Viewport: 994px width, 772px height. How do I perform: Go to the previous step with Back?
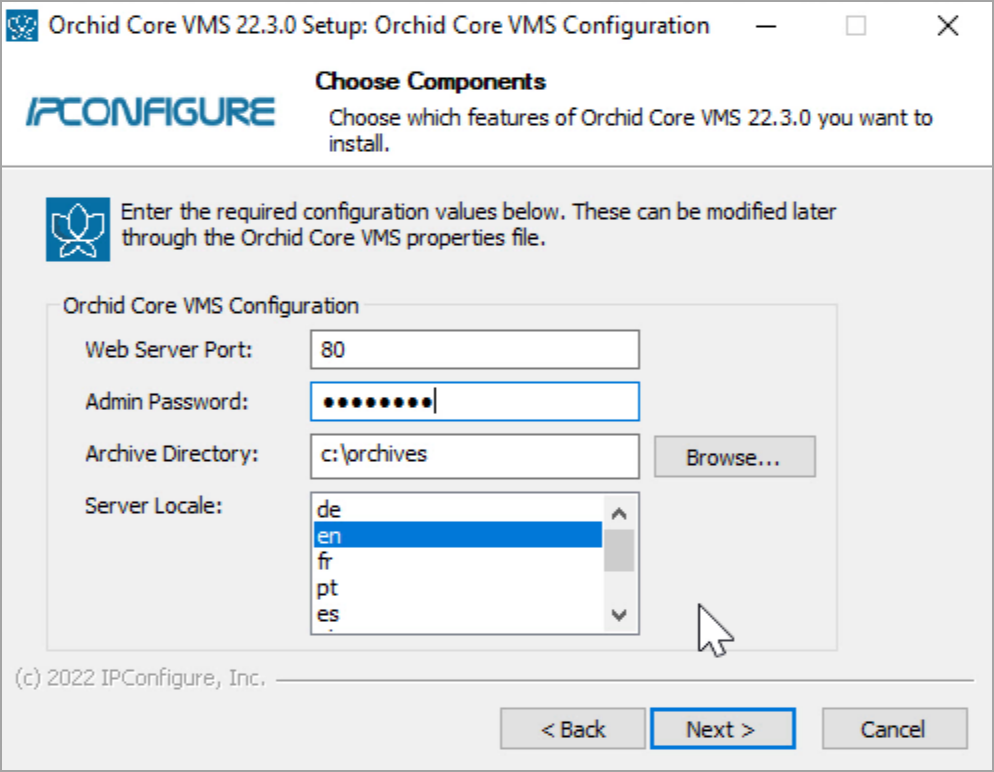click(572, 729)
